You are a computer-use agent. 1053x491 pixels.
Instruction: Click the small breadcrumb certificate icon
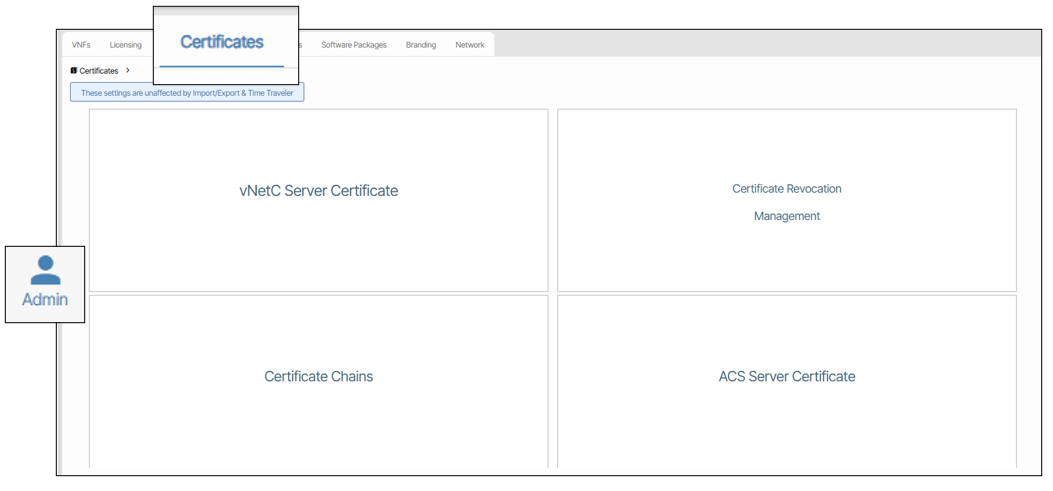pos(74,71)
